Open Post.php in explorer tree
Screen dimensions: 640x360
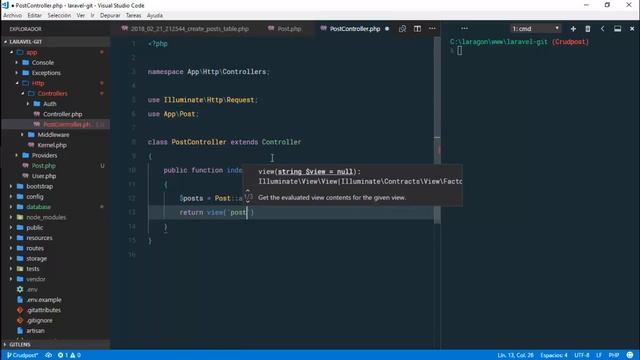click(43, 166)
